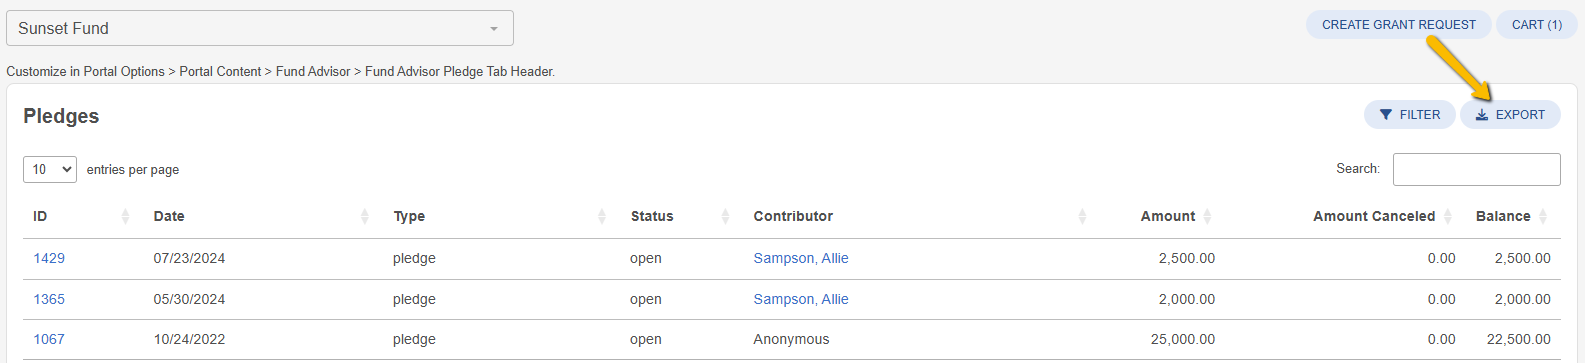Viewport: 1585px width, 363px height.
Task: Sort by Status column sort icon
Action: (x=725, y=216)
